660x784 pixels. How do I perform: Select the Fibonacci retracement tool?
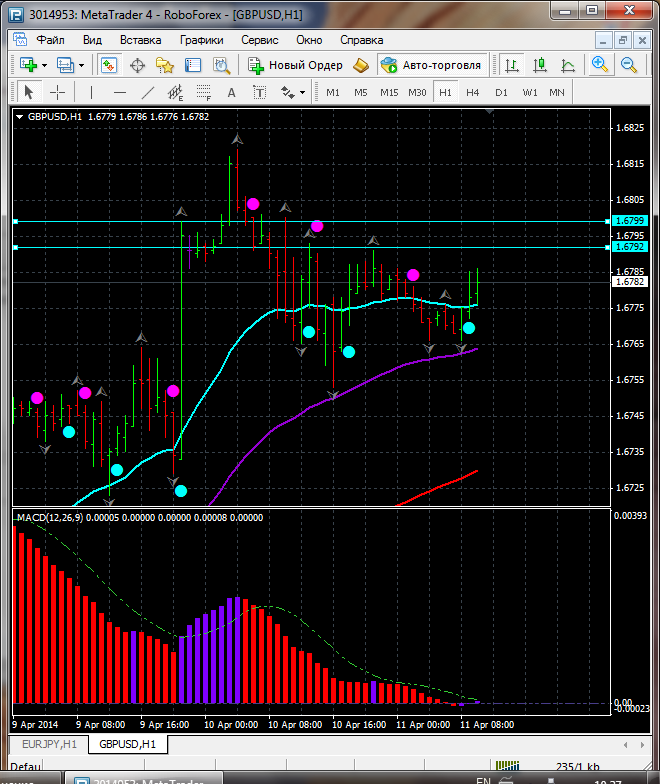[x=205, y=92]
